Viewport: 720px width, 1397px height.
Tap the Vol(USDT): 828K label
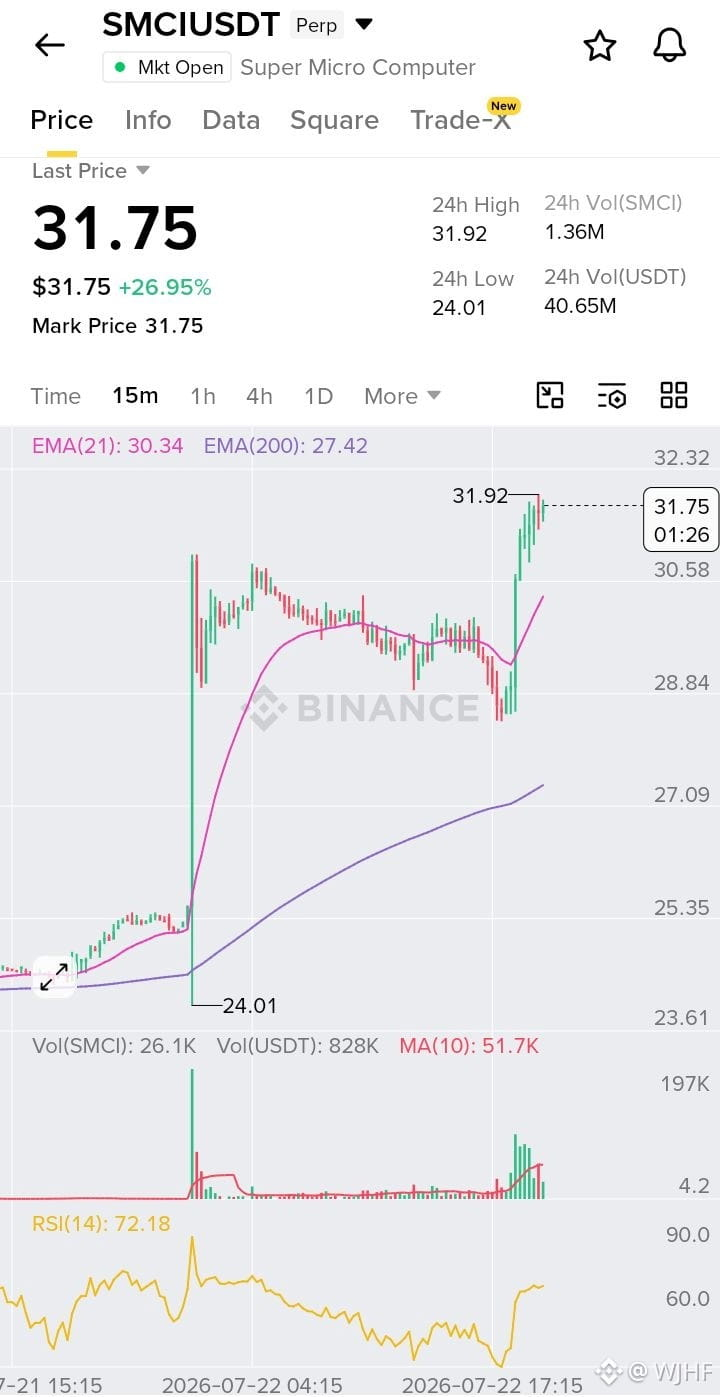tap(298, 1046)
